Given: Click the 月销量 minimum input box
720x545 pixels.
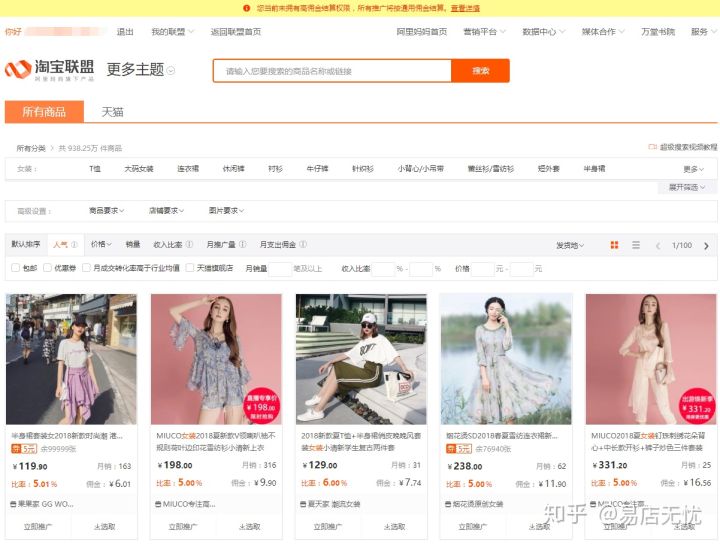Looking at the screenshot, I should 280,269.
